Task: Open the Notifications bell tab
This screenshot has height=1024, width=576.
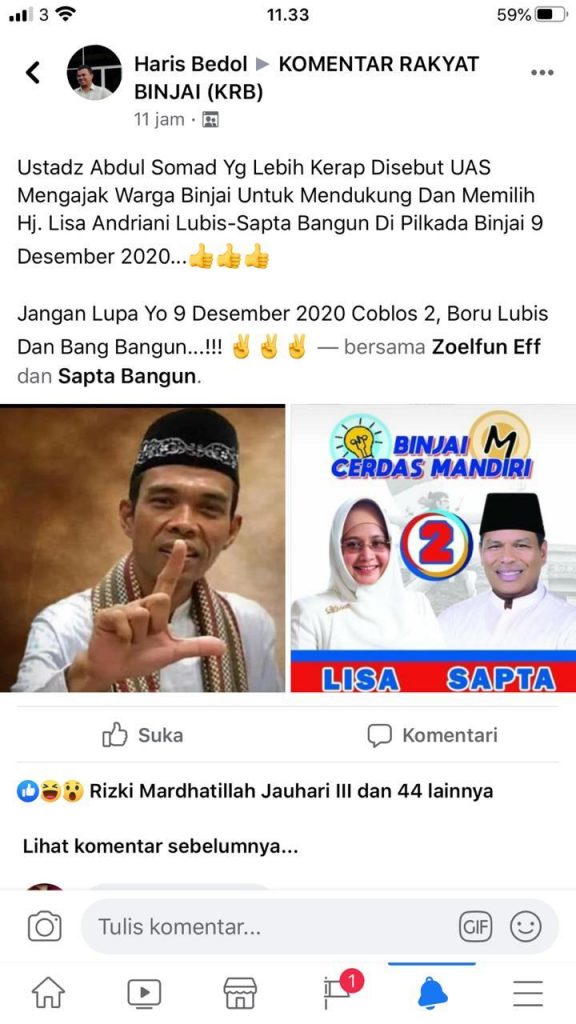Action: 432,993
